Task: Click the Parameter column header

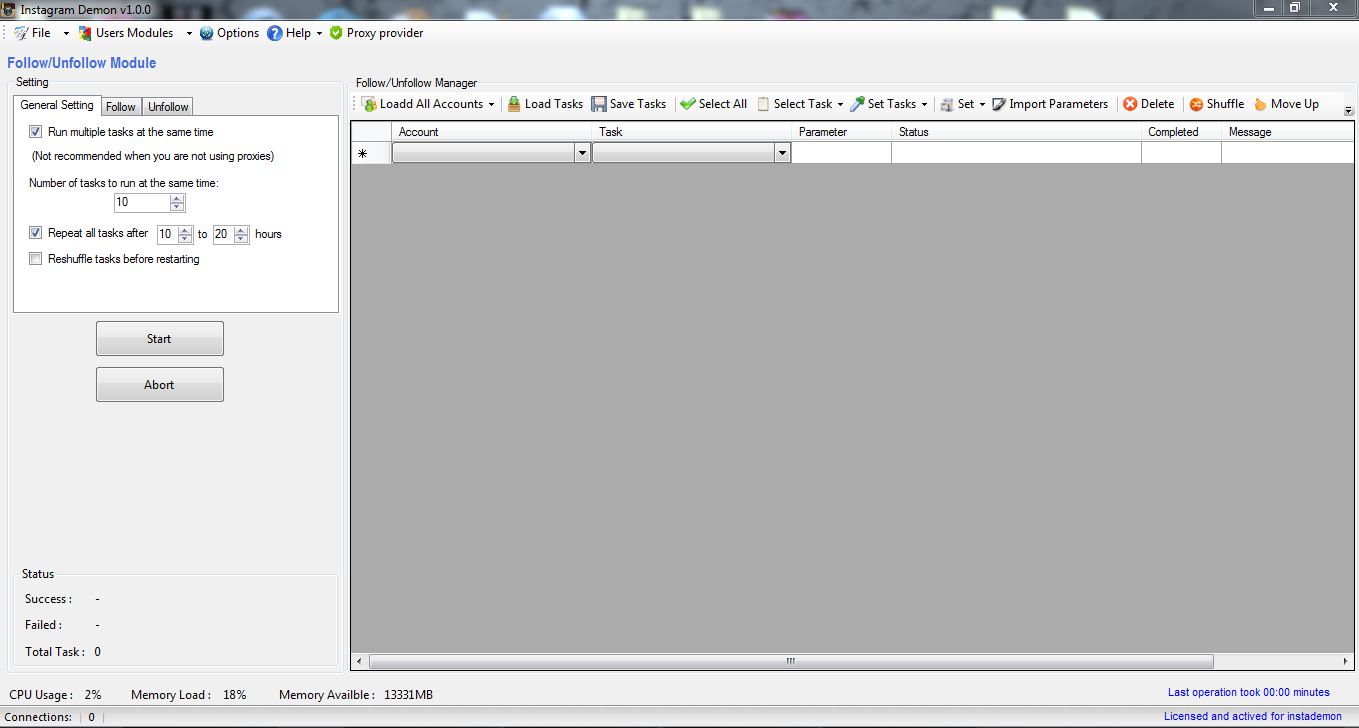Action: 842,132
